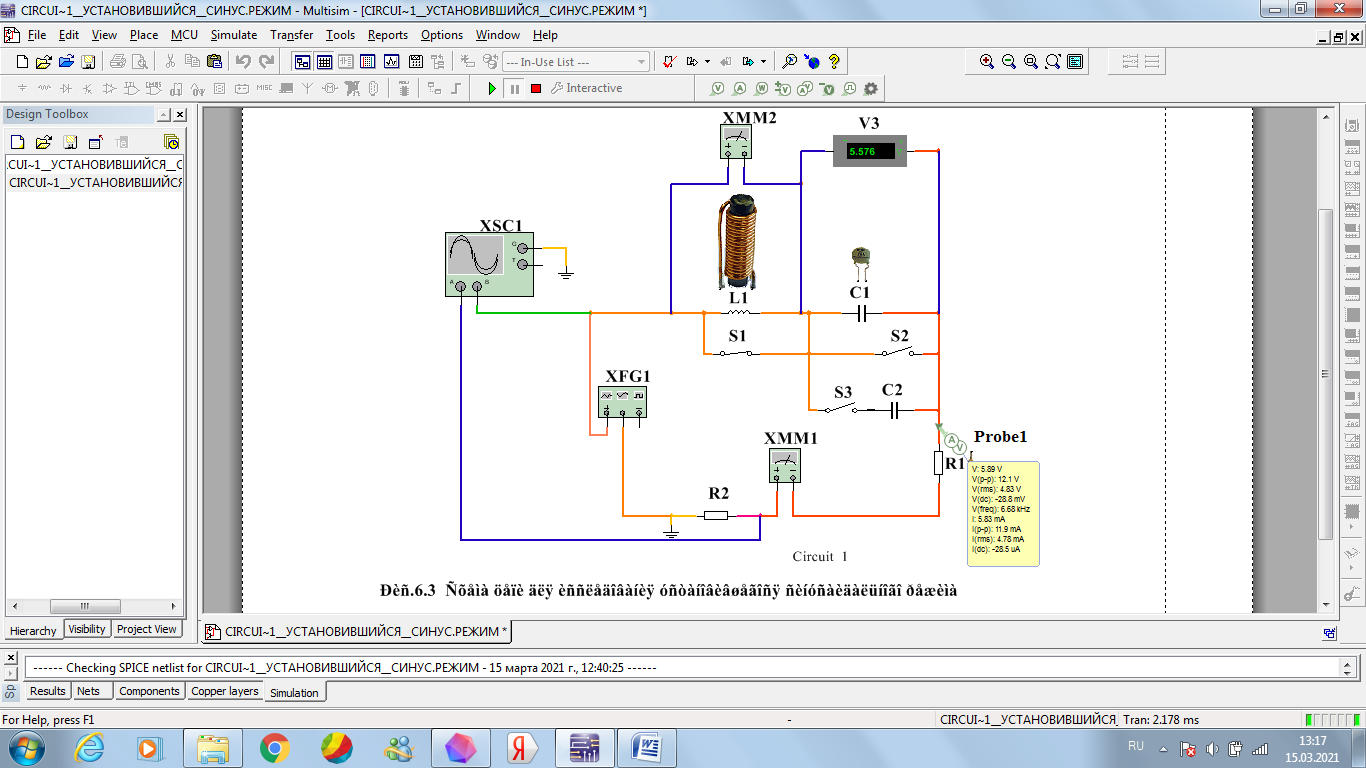Viewport: 1366px width, 768px height.
Task: Paste from the clipboard toolbar icon
Action: tap(214, 62)
